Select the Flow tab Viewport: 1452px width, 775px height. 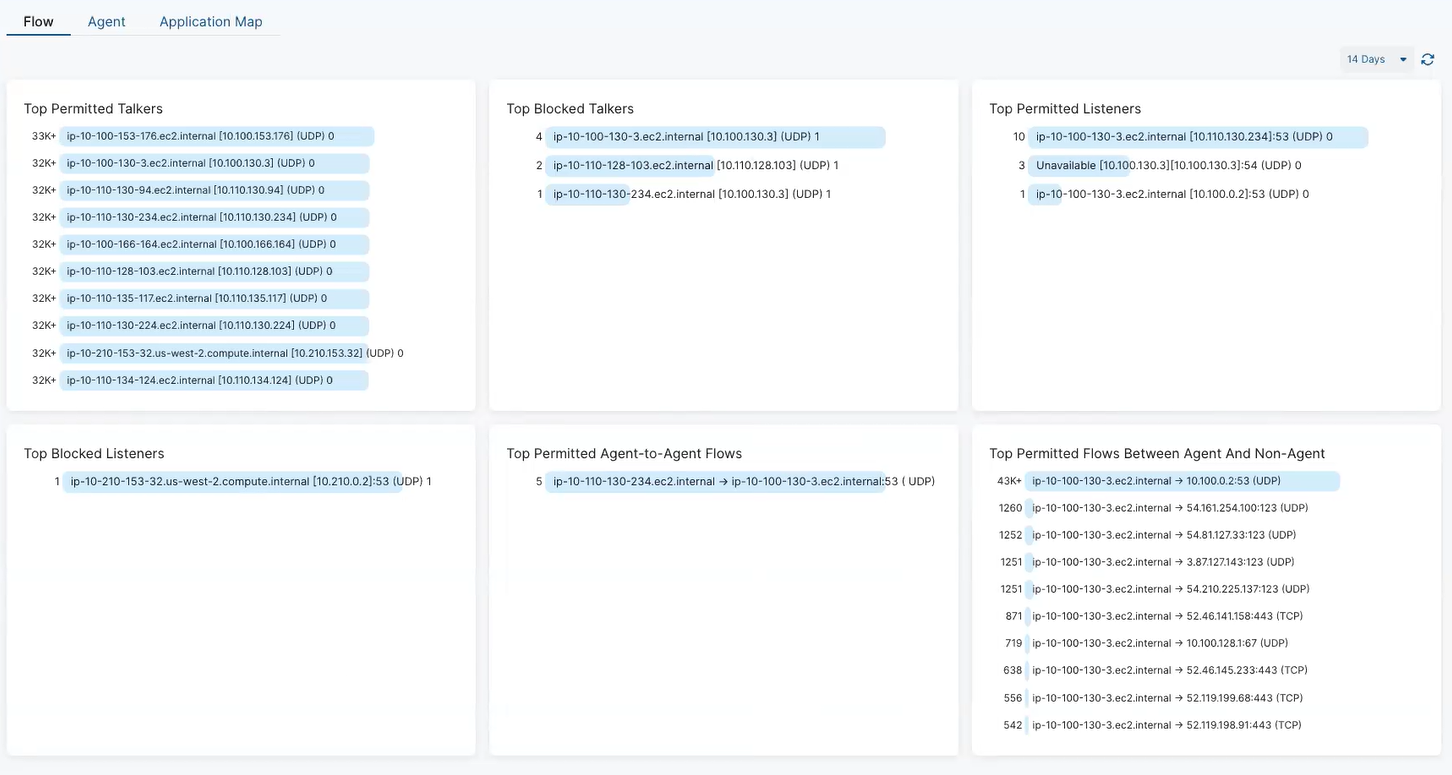(x=38, y=21)
